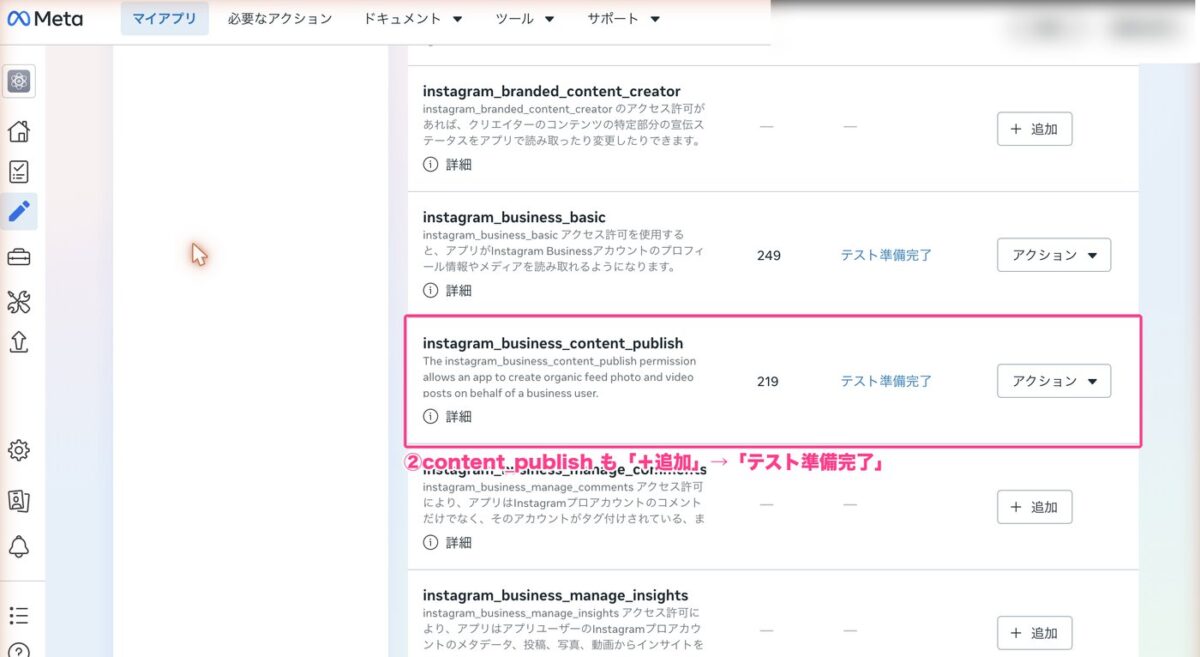Screen dimensions: 1200x657
Task: Expand the ツール dropdown menu
Action: coord(525,18)
